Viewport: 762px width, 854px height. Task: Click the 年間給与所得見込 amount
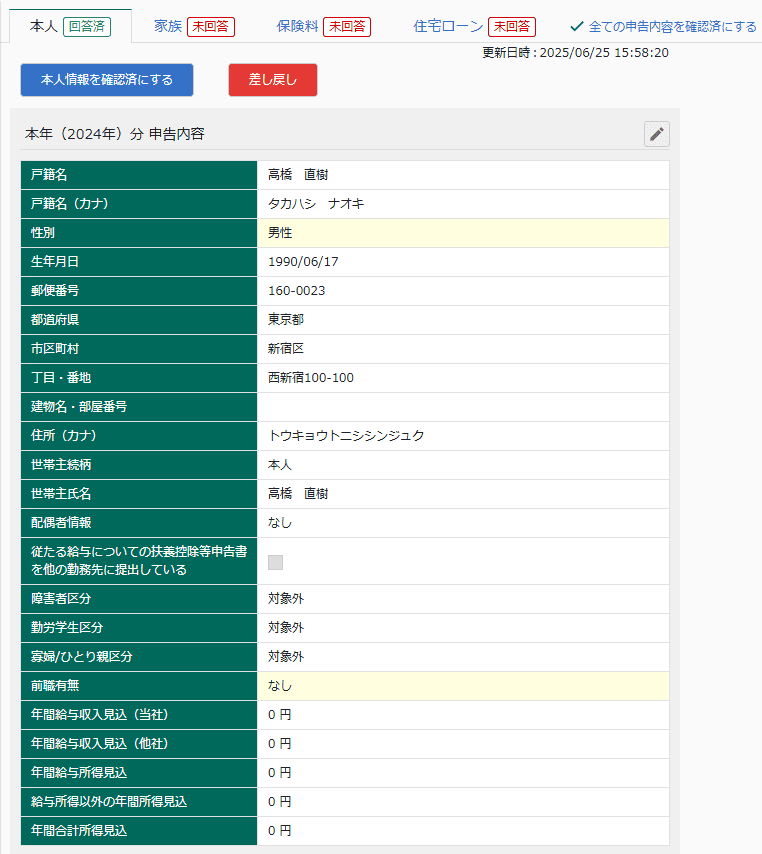pyautogui.click(x=279, y=773)
